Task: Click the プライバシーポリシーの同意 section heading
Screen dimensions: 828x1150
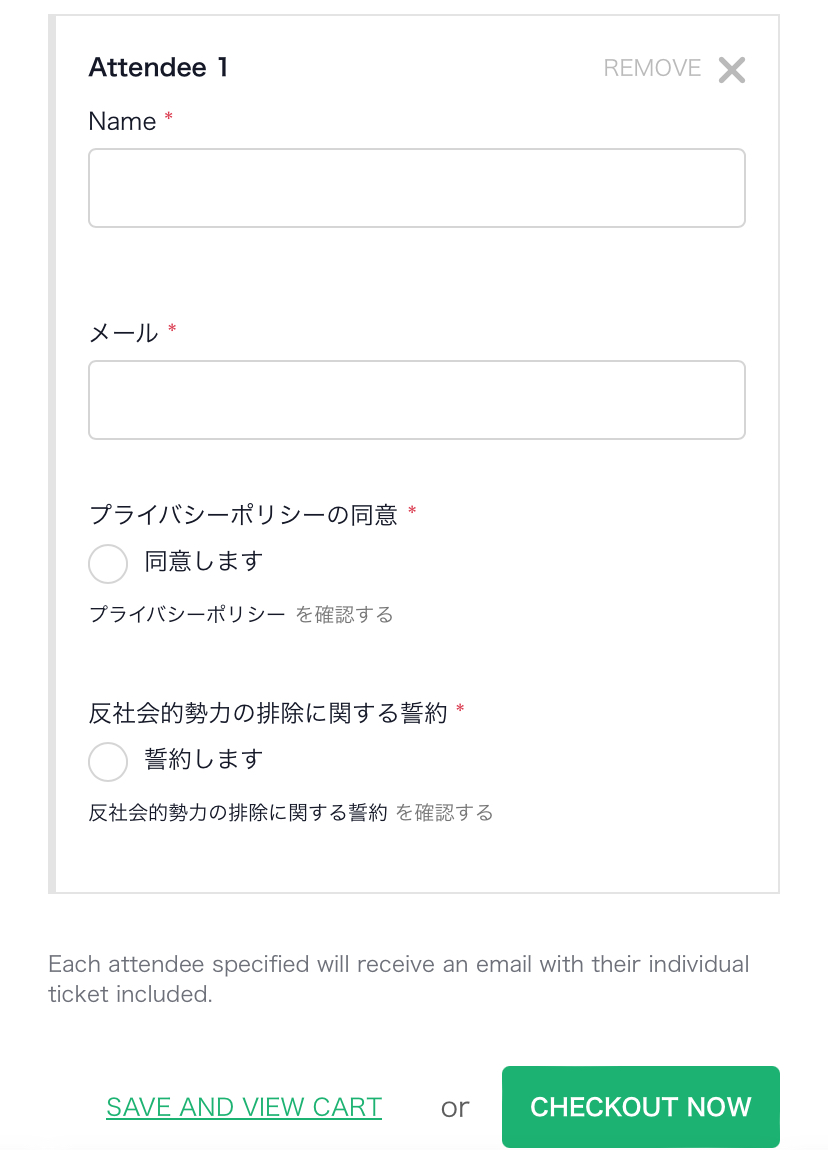Action: (243, 515)
